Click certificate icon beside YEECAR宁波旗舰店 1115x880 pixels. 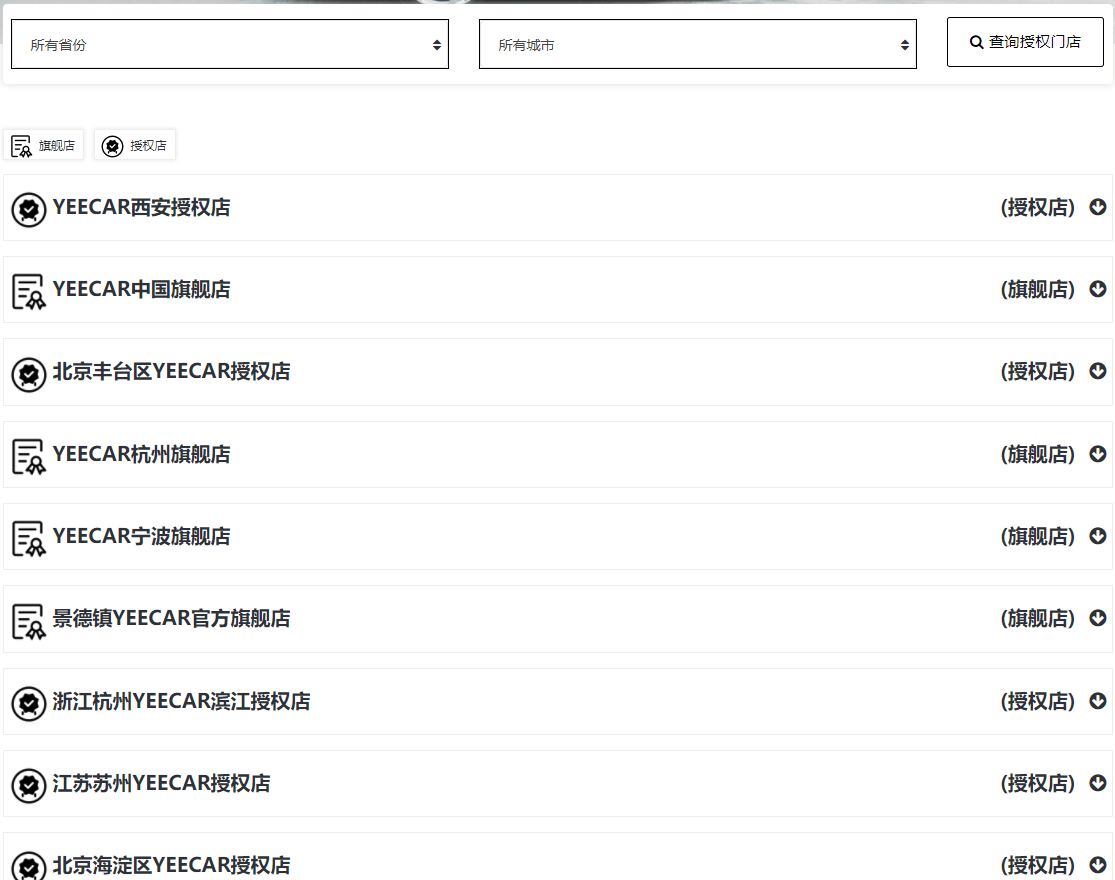click(x=29, y=538)
